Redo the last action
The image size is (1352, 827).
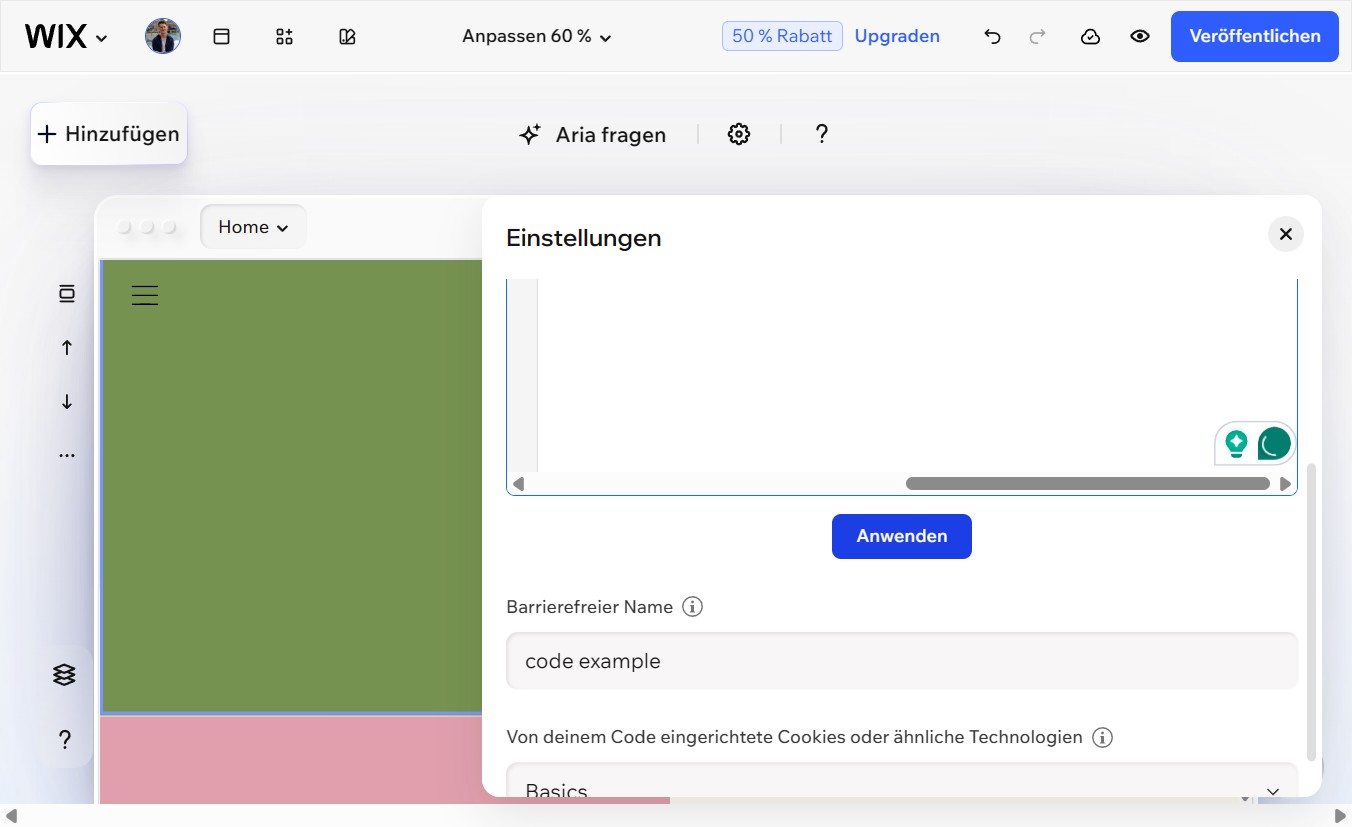(x=1038, y=36)
